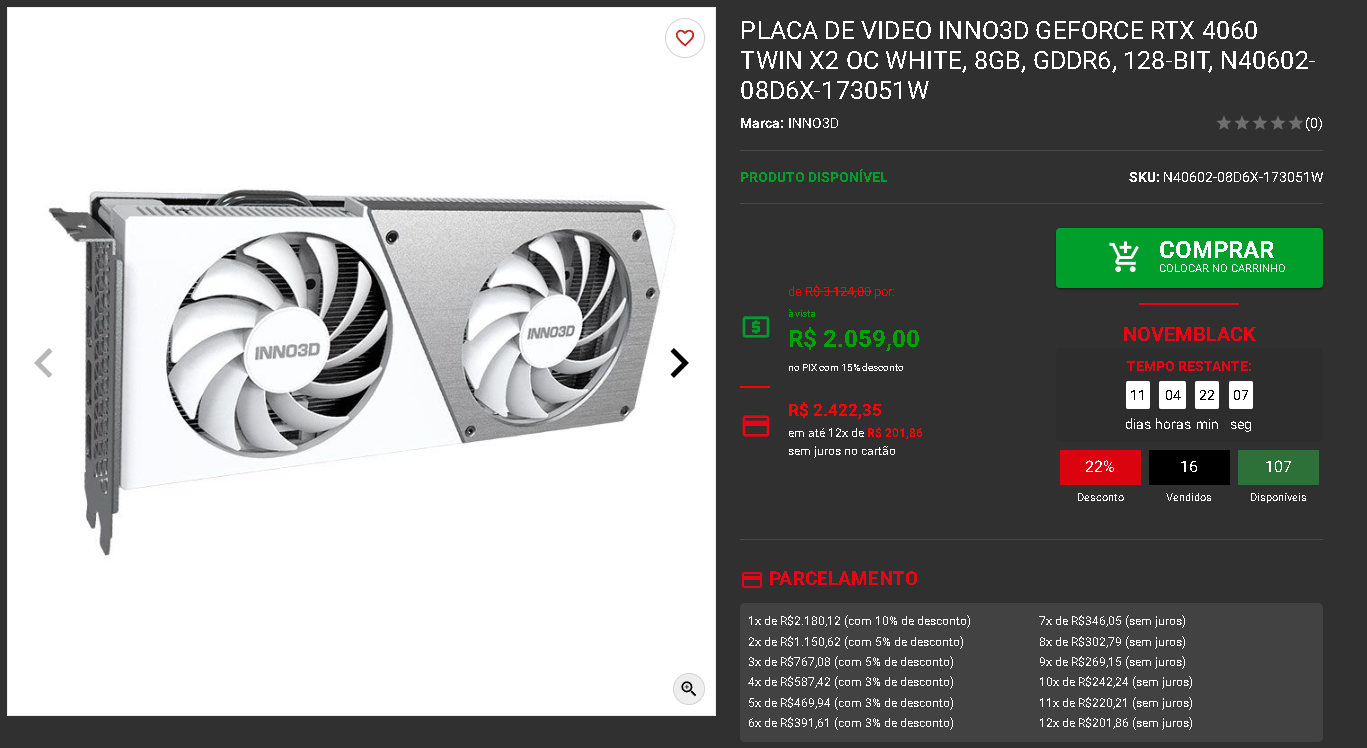
Task: Select the 1x de R$2.180,12 installment option
Action: click(x=859, y=621)
